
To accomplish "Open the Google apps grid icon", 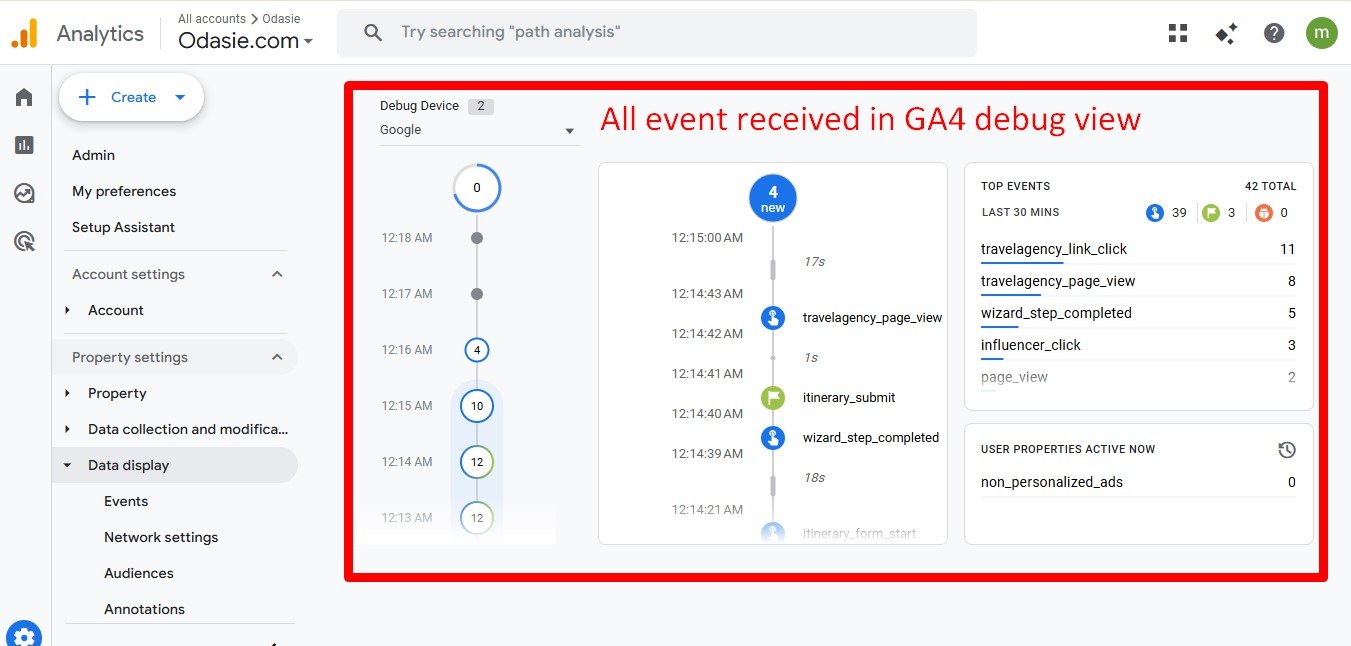I will [x=1178, y=33].
